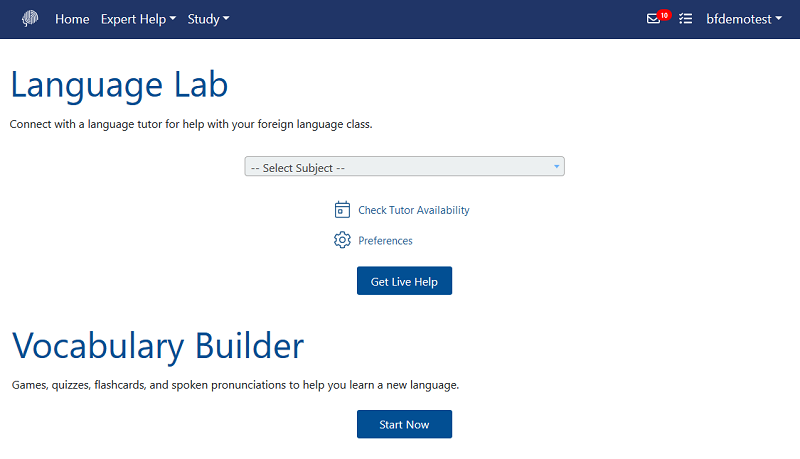
Task: Go to Home in the navigation bar
Action: pyautogui.click(x=72, y=19)
